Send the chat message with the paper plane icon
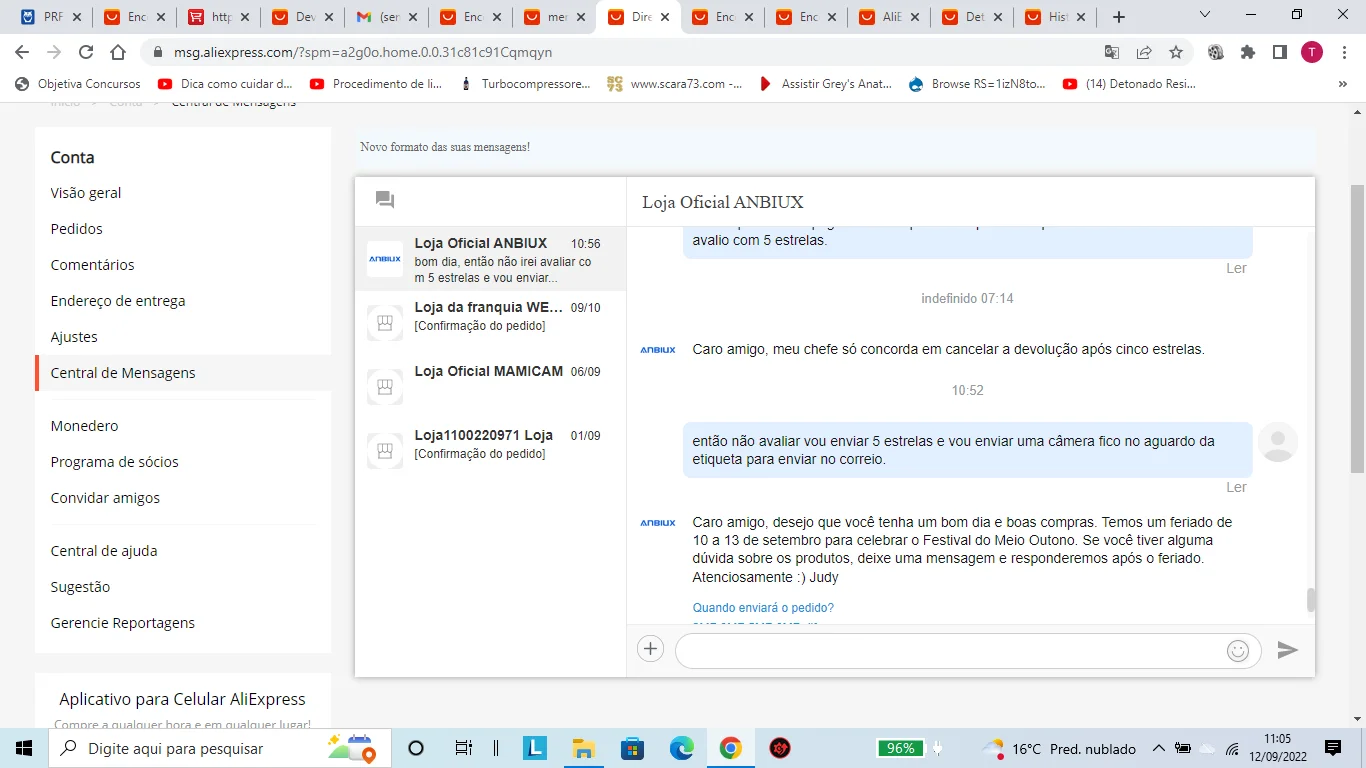 [1288, 650]
